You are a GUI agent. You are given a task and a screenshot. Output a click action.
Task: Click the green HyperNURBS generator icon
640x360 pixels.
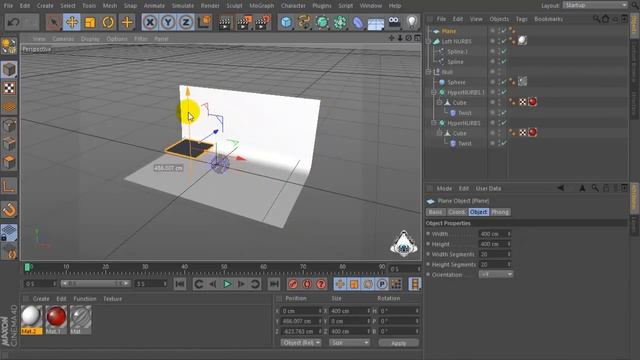(x=322, y=22)
